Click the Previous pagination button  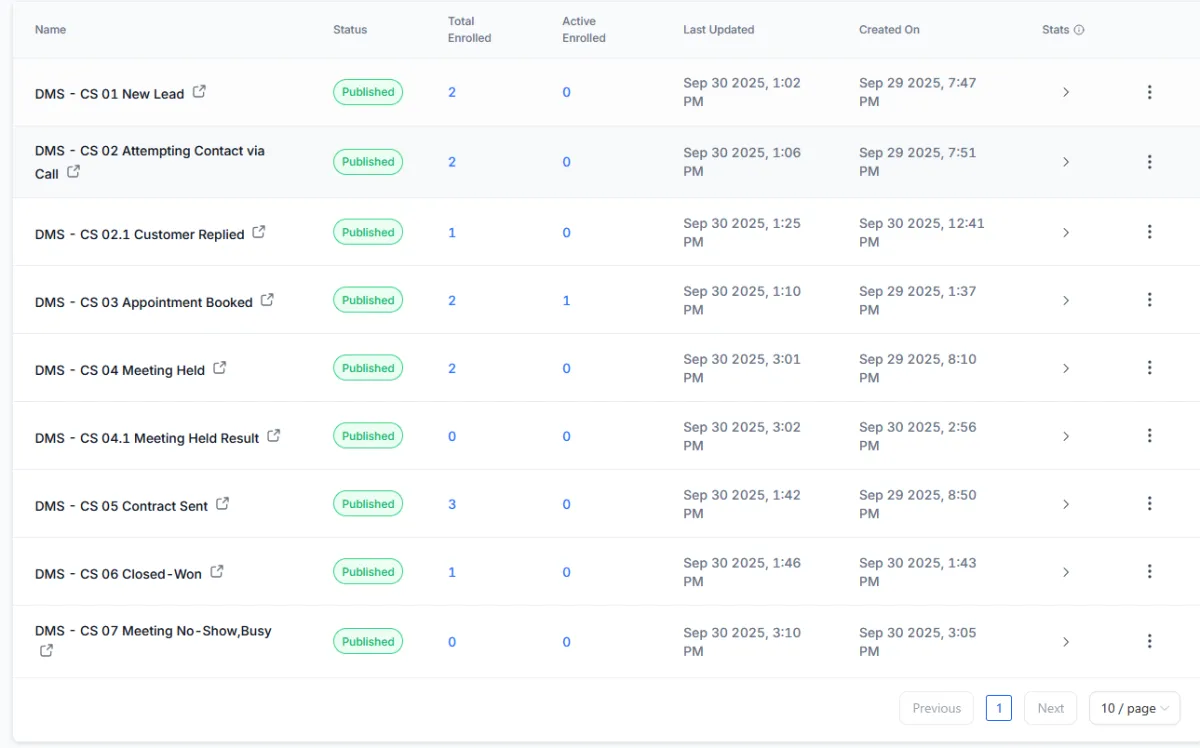point(936,708)
